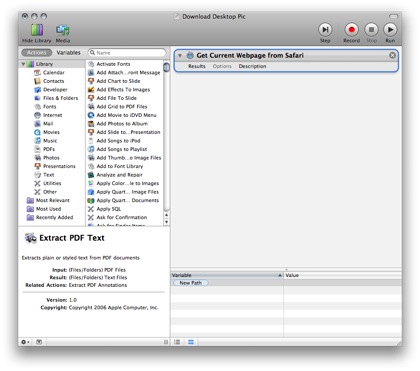Select the Add to Font Library action
The image size is (420, 371).
click(x=120, y=166)
